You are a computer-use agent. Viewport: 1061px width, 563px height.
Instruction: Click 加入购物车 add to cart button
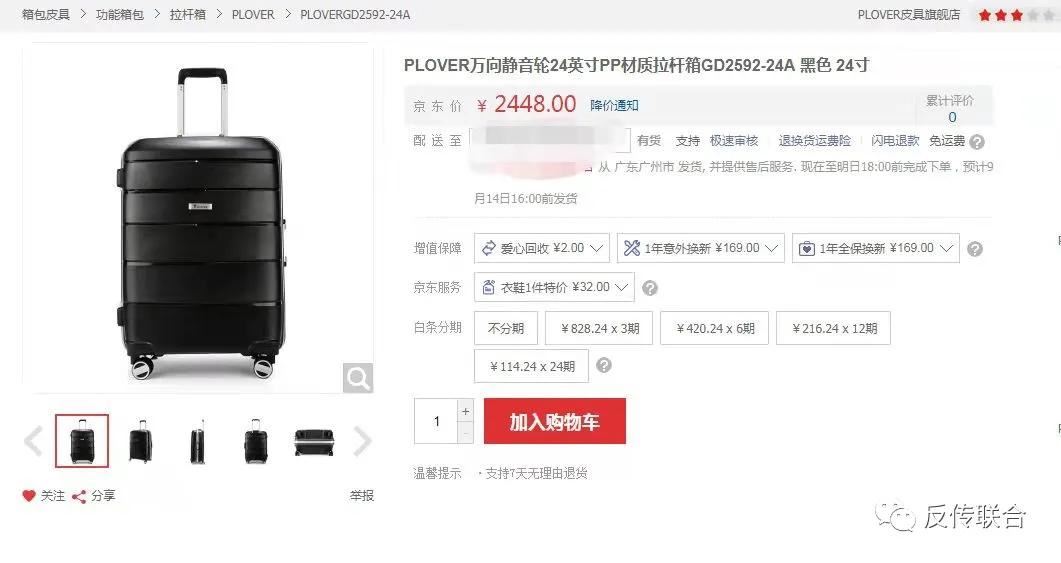coord(555,421)
